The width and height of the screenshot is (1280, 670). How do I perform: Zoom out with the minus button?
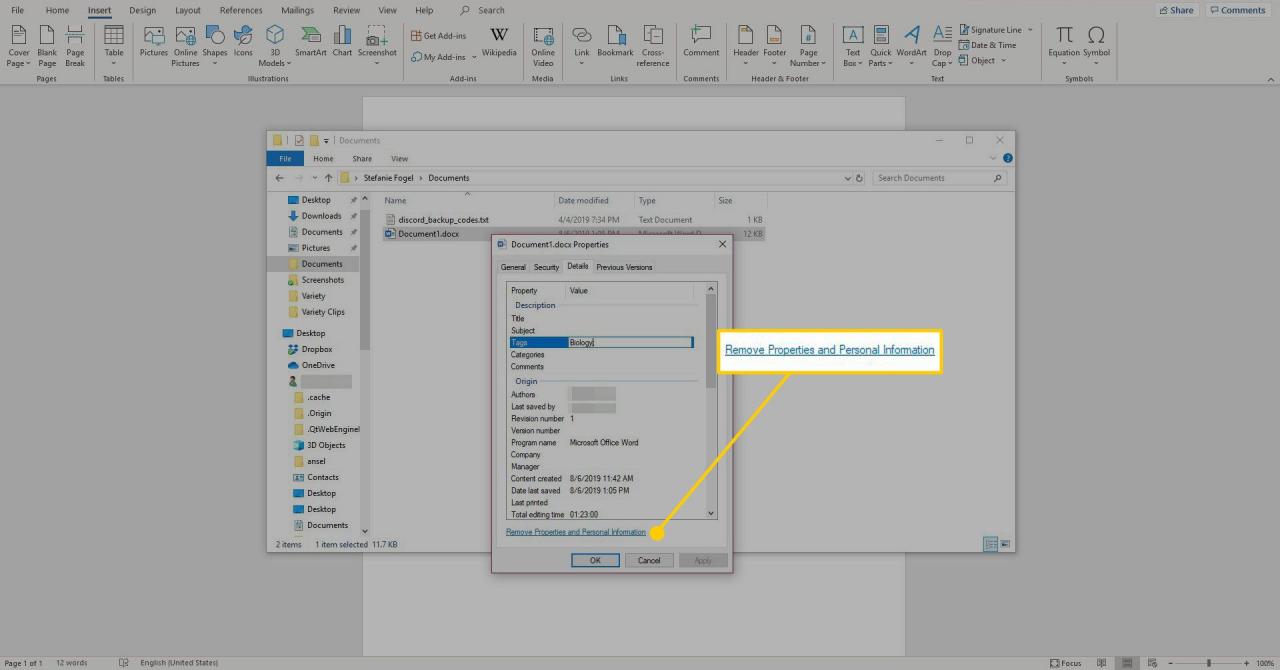1171,663
